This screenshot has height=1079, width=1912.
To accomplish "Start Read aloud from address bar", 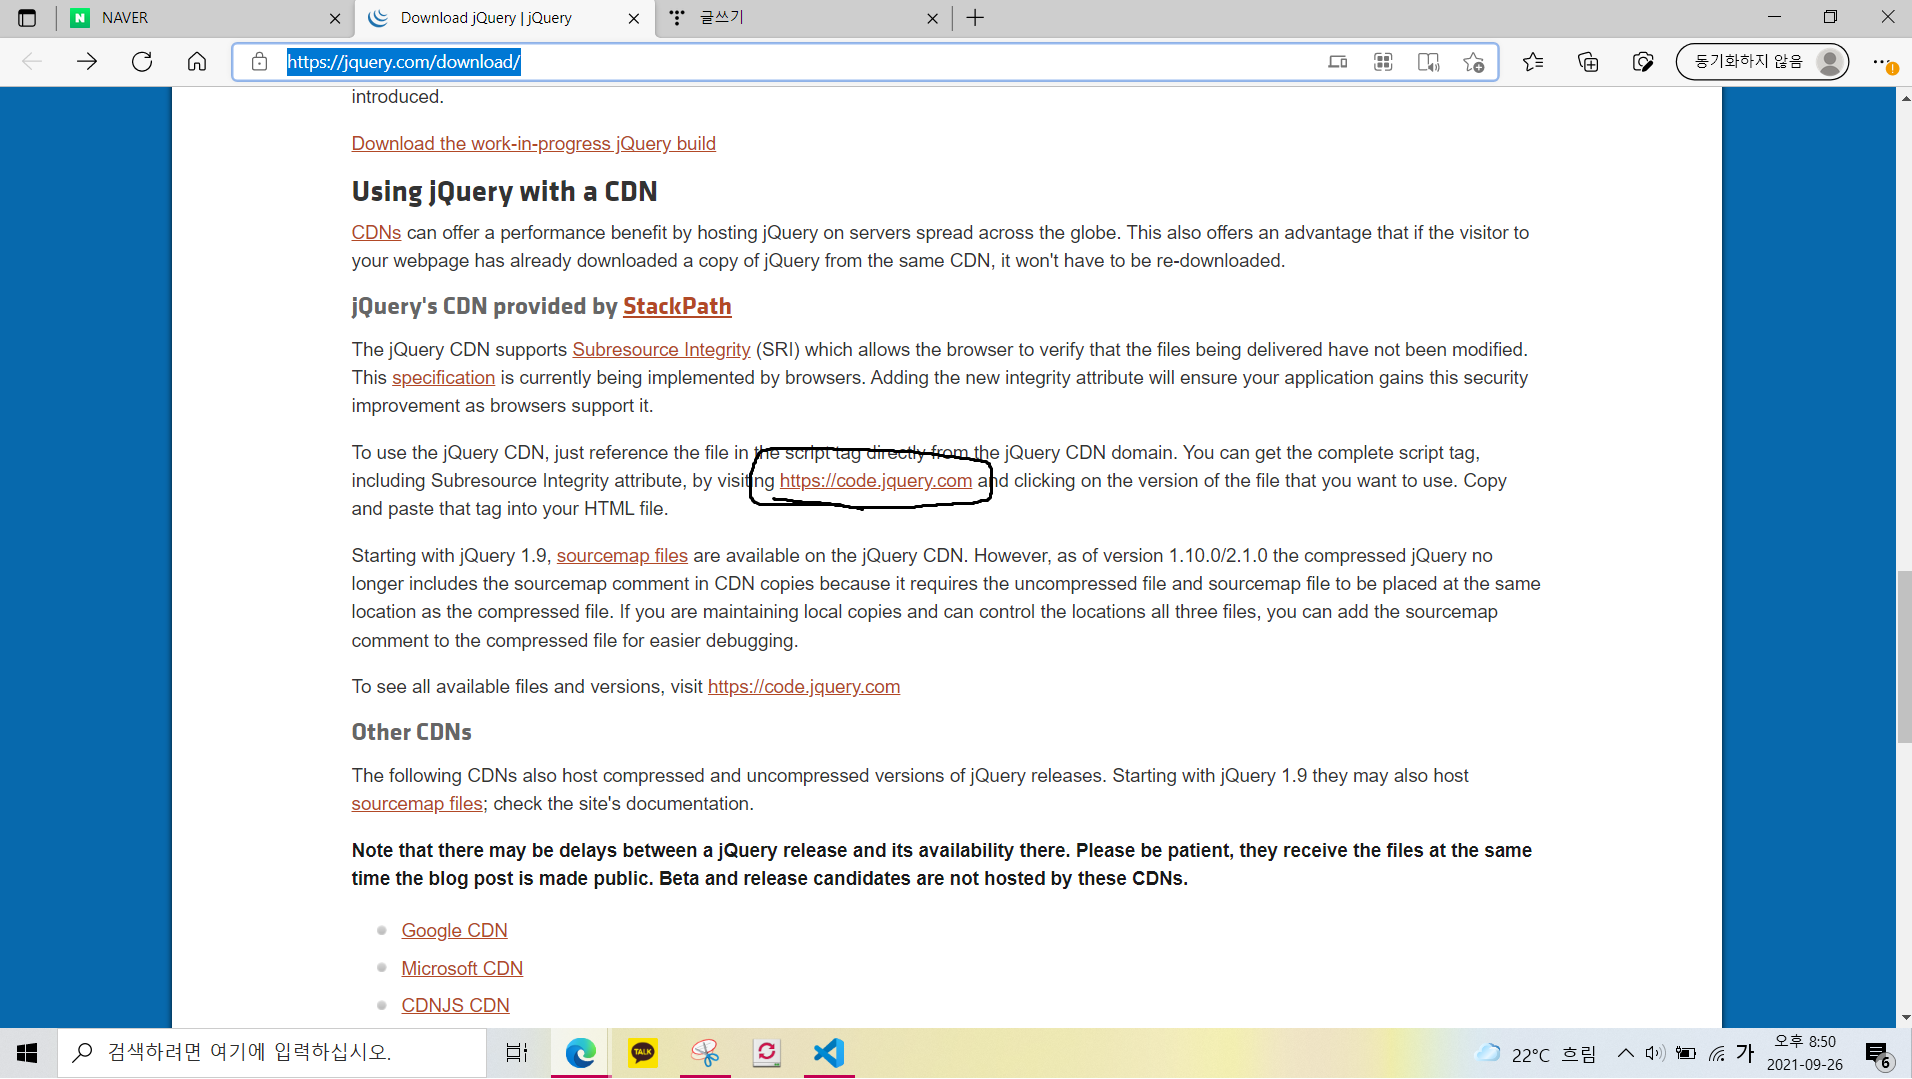I will coord(1429,62).
